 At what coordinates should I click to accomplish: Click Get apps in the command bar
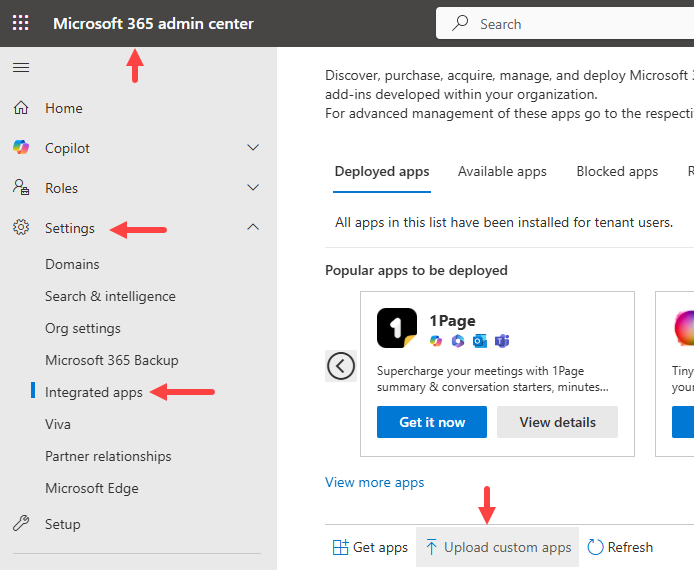(370, 547)
